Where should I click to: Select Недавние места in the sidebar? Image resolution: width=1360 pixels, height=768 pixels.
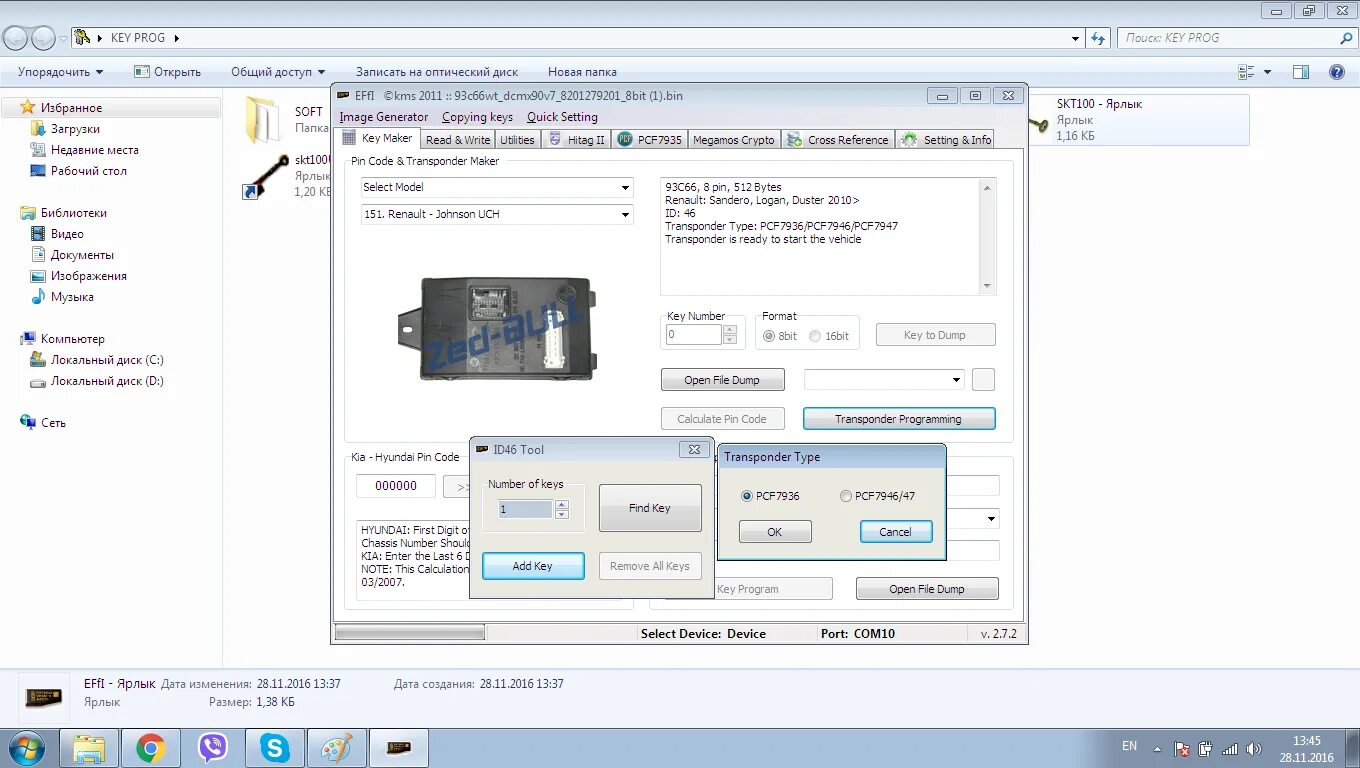[x=94, y=150]
